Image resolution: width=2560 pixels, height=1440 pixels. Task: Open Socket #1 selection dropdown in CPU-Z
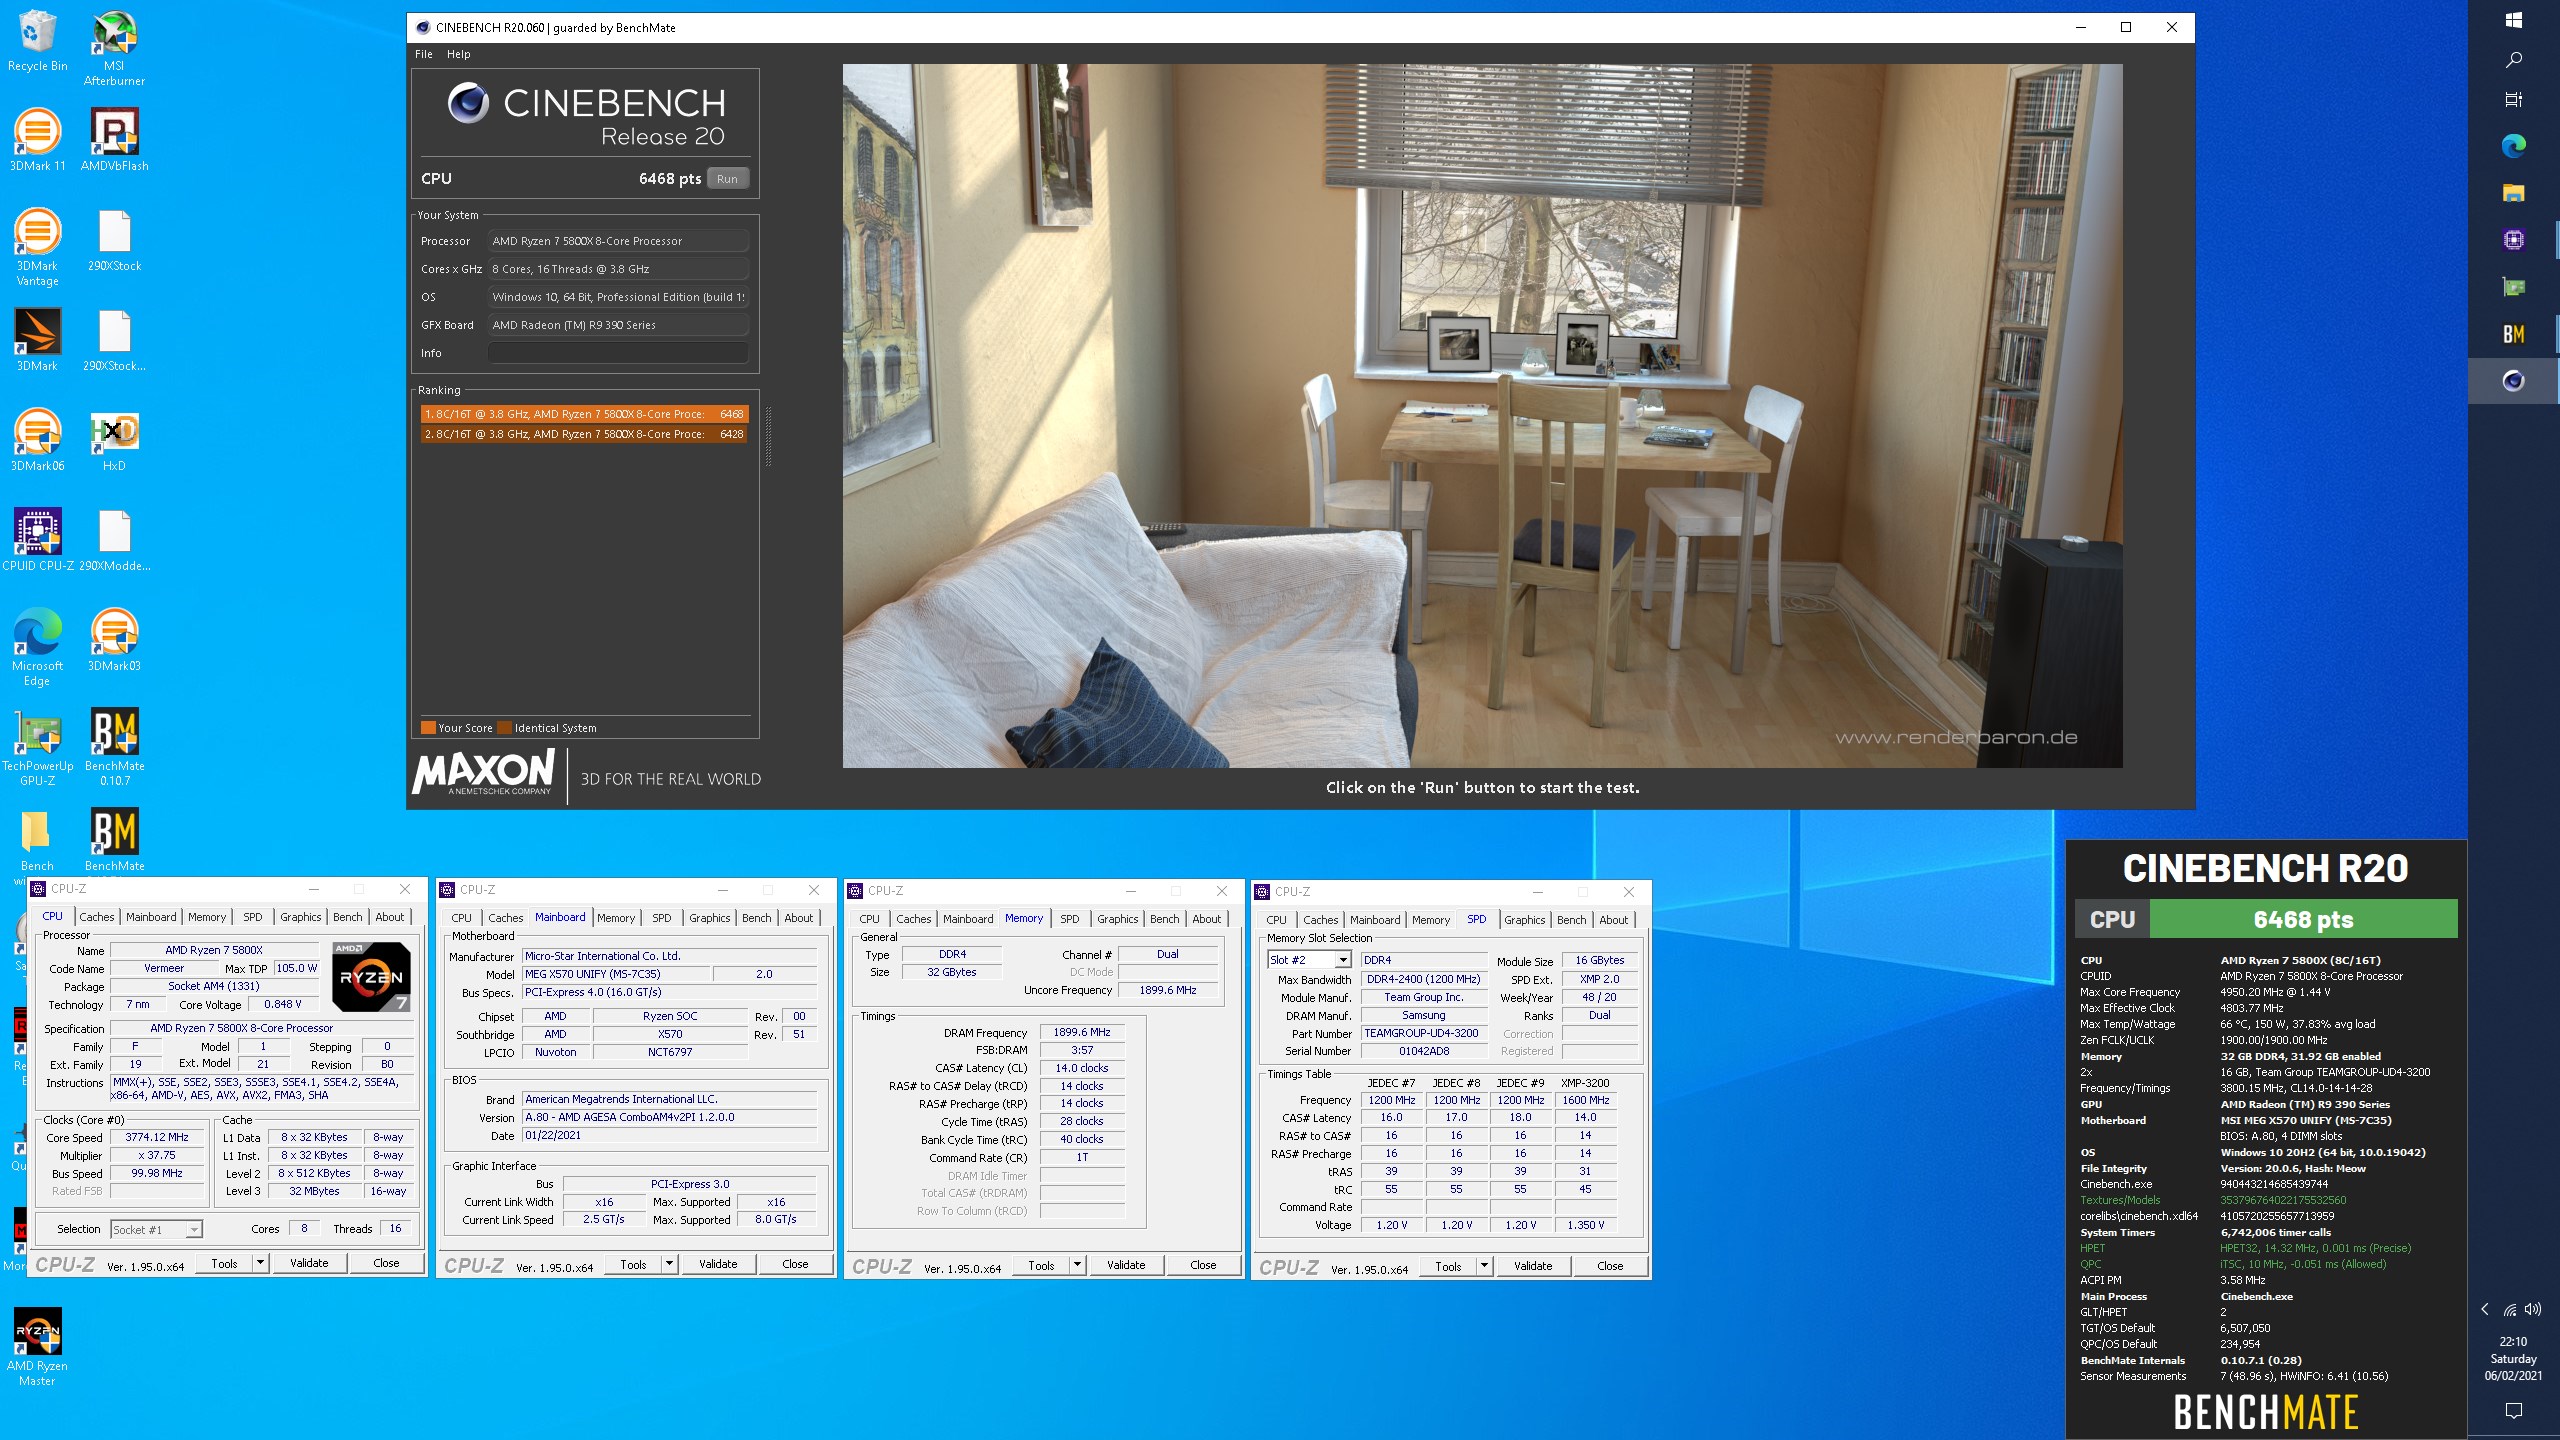click(x=156, y=1229)
